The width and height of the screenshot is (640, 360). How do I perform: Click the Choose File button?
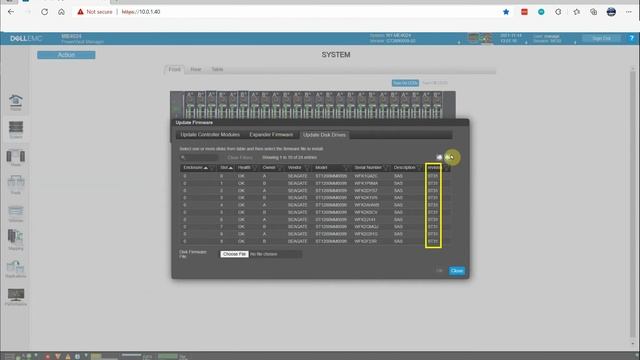(x=234, y=254)
